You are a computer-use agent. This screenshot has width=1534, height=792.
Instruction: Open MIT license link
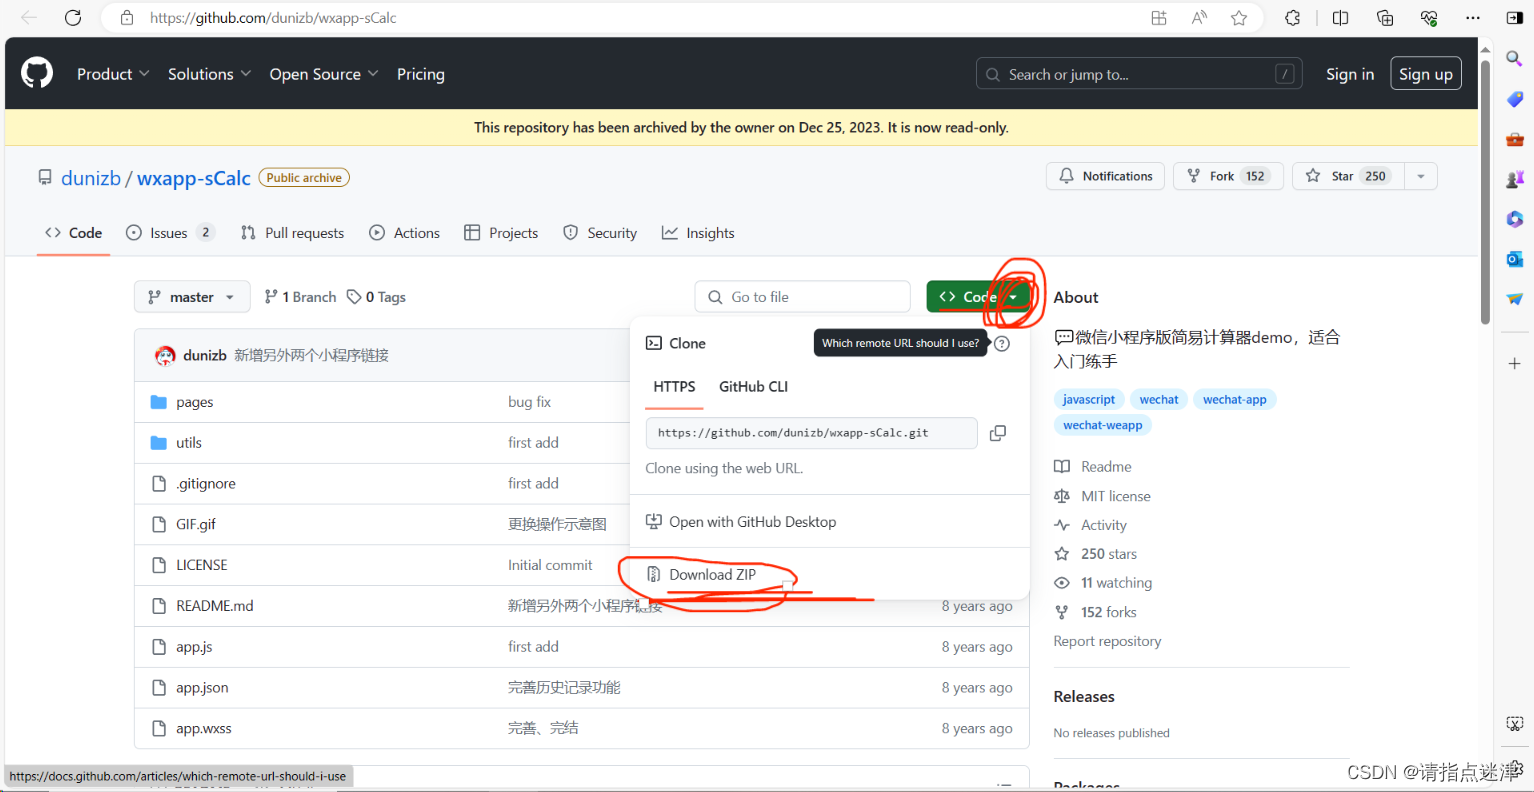click(1103, 496)
